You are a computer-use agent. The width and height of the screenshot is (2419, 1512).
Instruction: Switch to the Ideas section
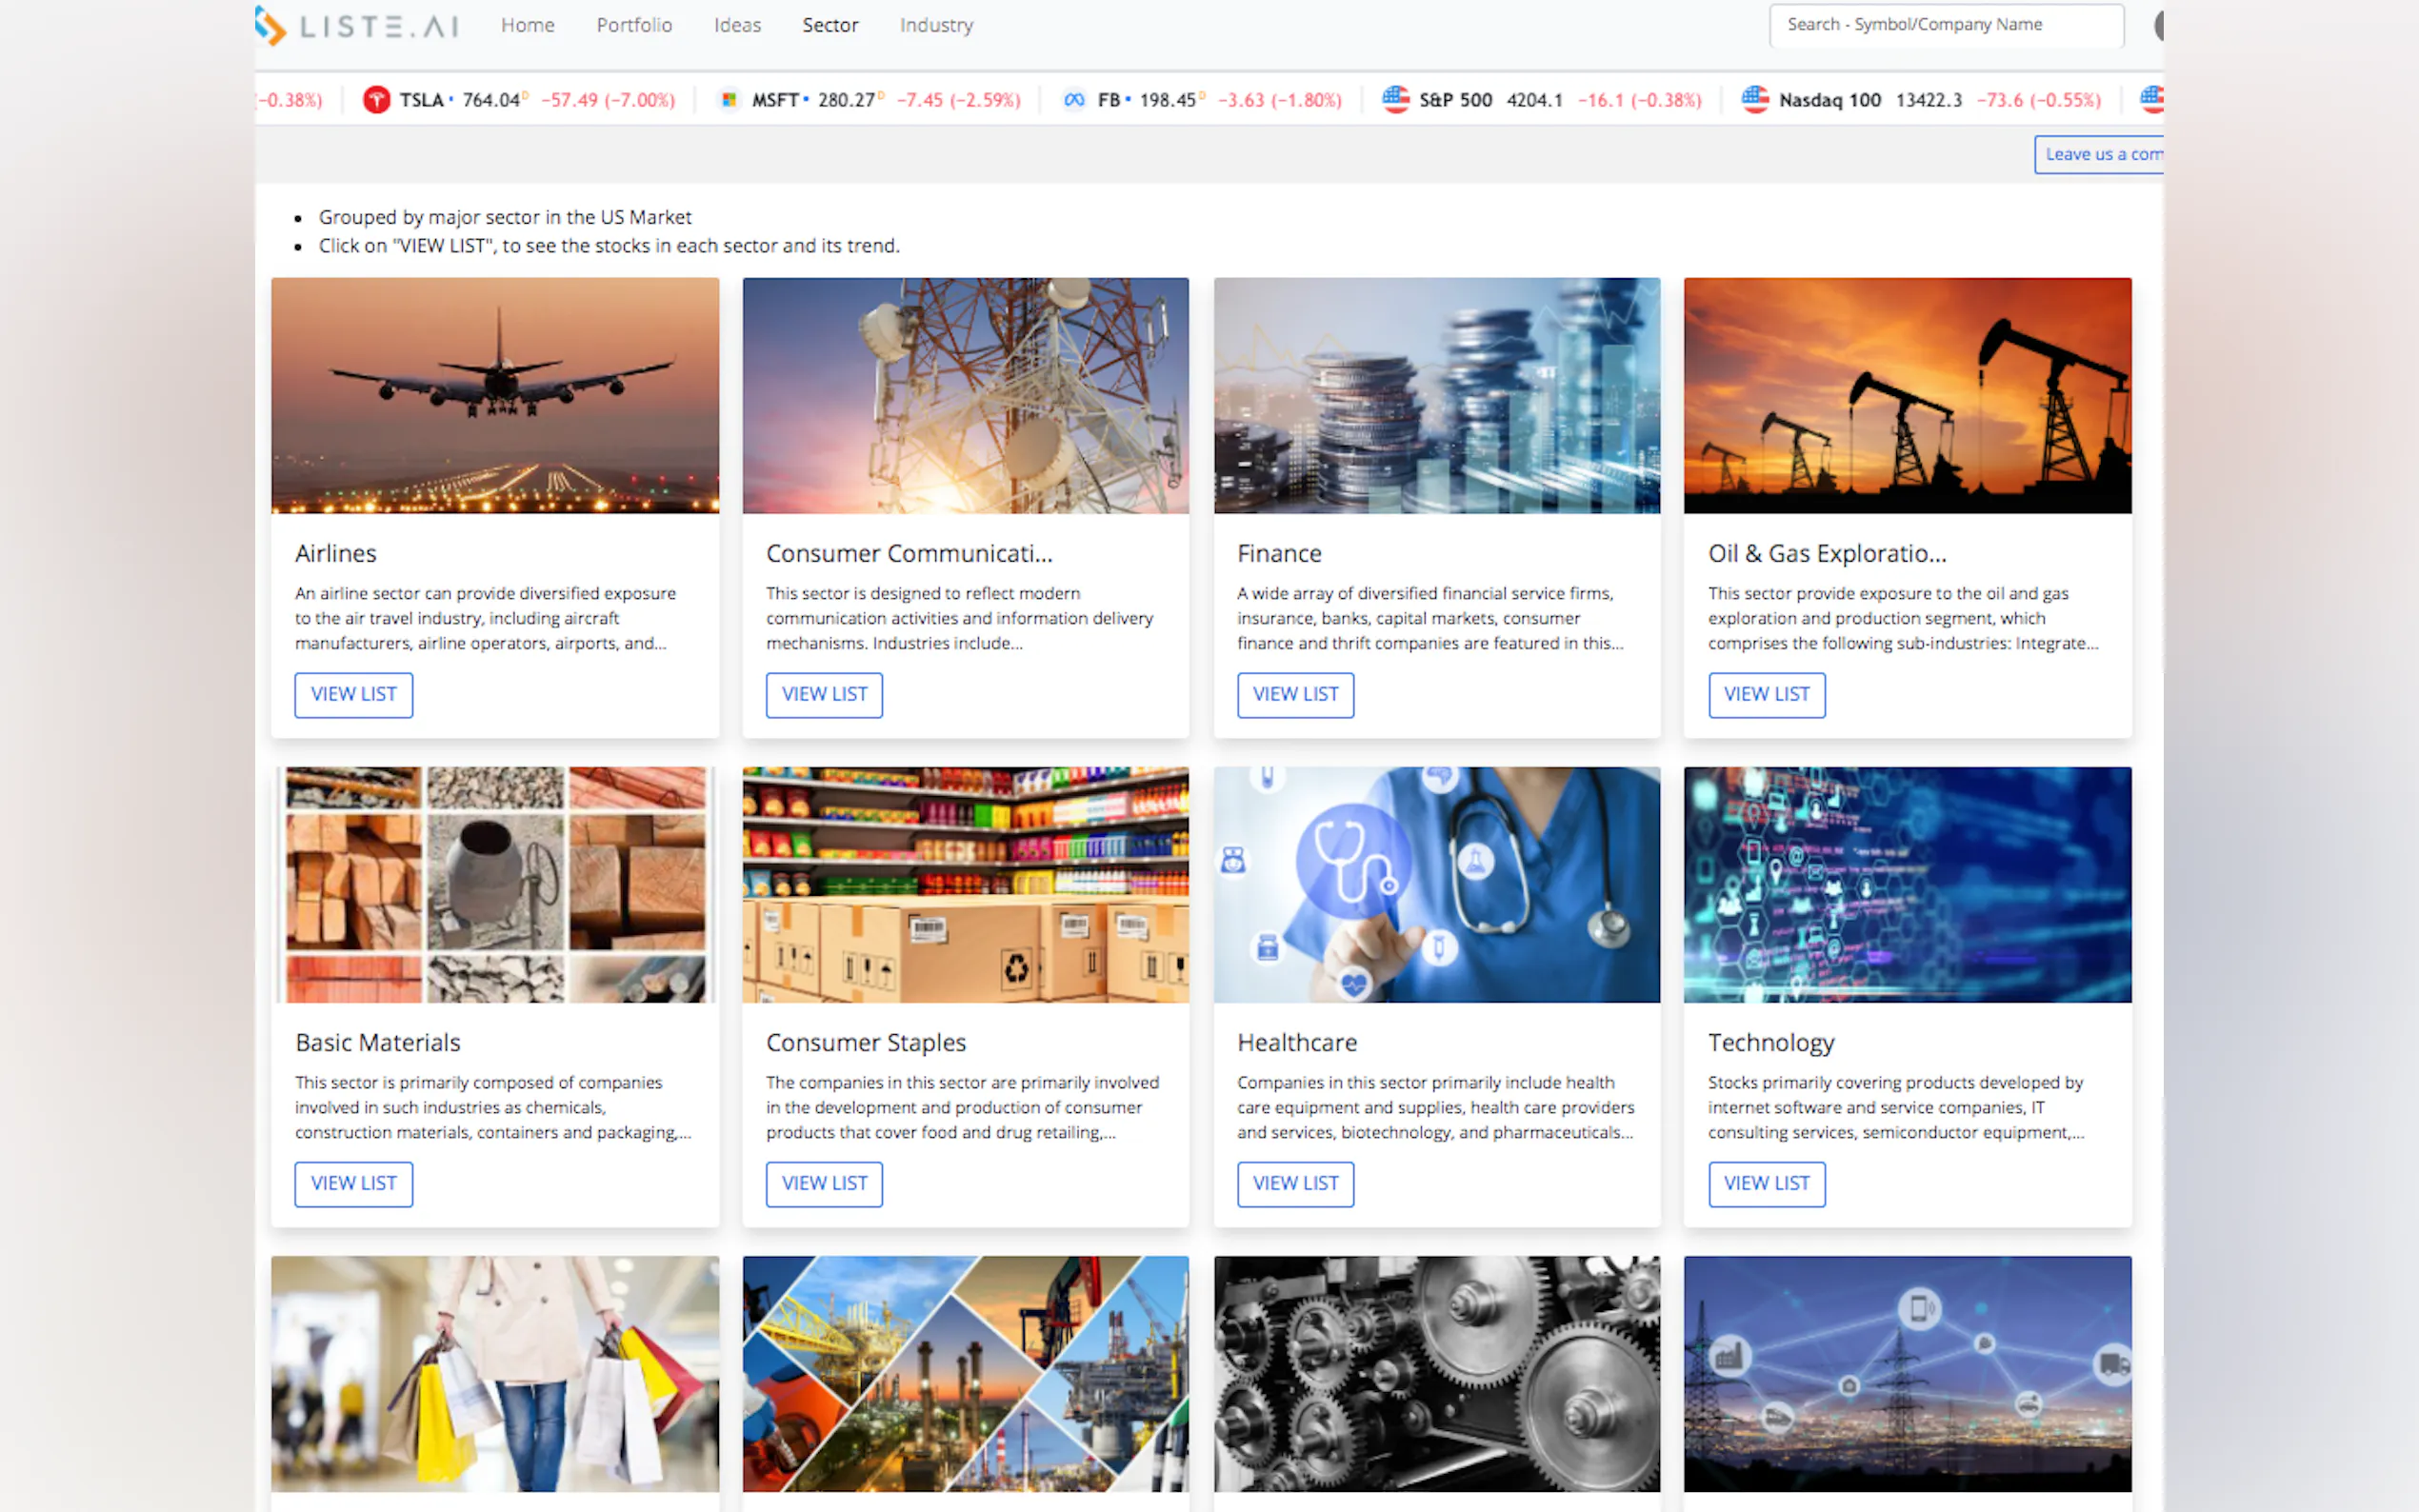pyautogui.click(x=737, y=25)
